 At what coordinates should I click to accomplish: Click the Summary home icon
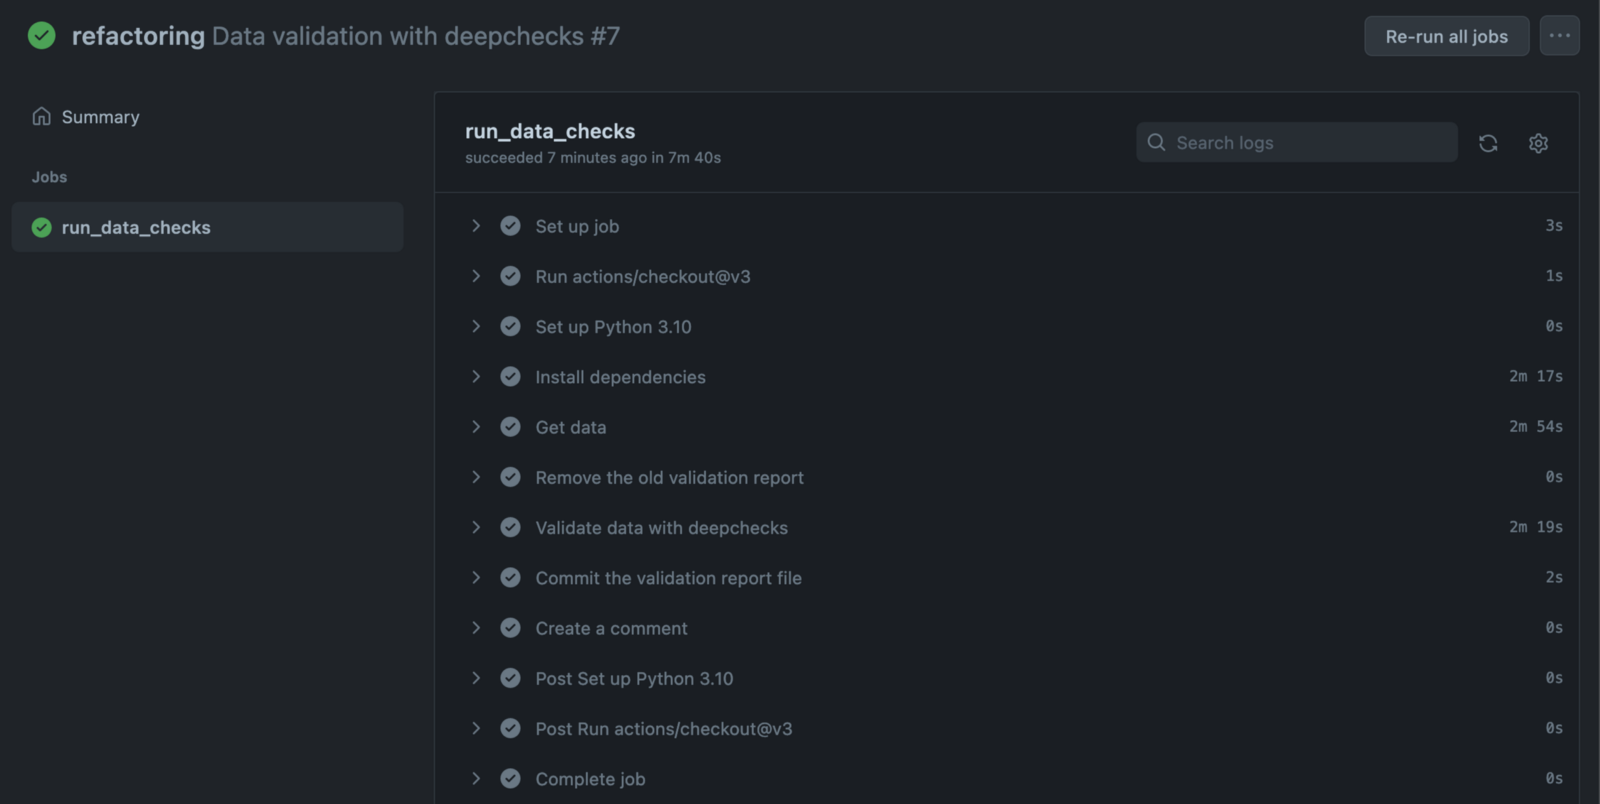tap(41, 117)
